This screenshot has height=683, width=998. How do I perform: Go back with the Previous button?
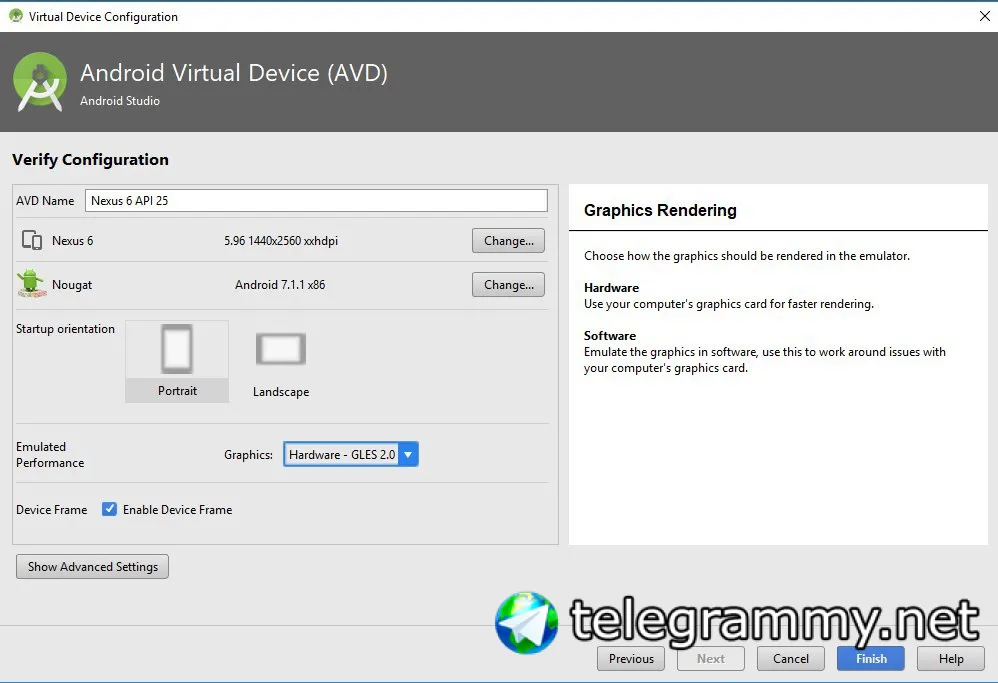[x=631, y=659]
